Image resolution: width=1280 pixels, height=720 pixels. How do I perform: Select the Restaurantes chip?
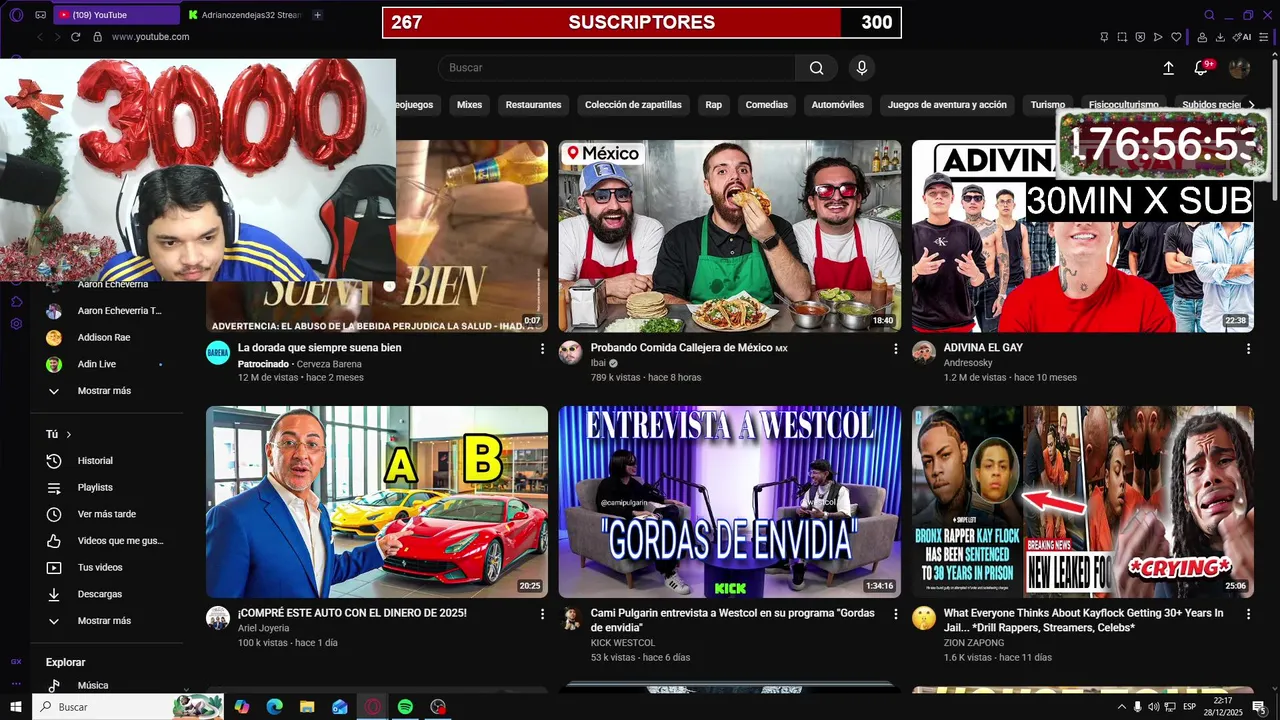(533, 105)
